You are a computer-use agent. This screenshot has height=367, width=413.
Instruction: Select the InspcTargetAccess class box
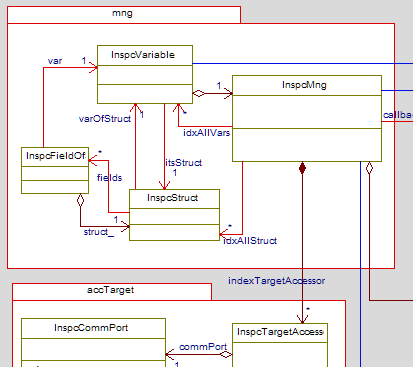pyautogui.click(x=280, y=345)
